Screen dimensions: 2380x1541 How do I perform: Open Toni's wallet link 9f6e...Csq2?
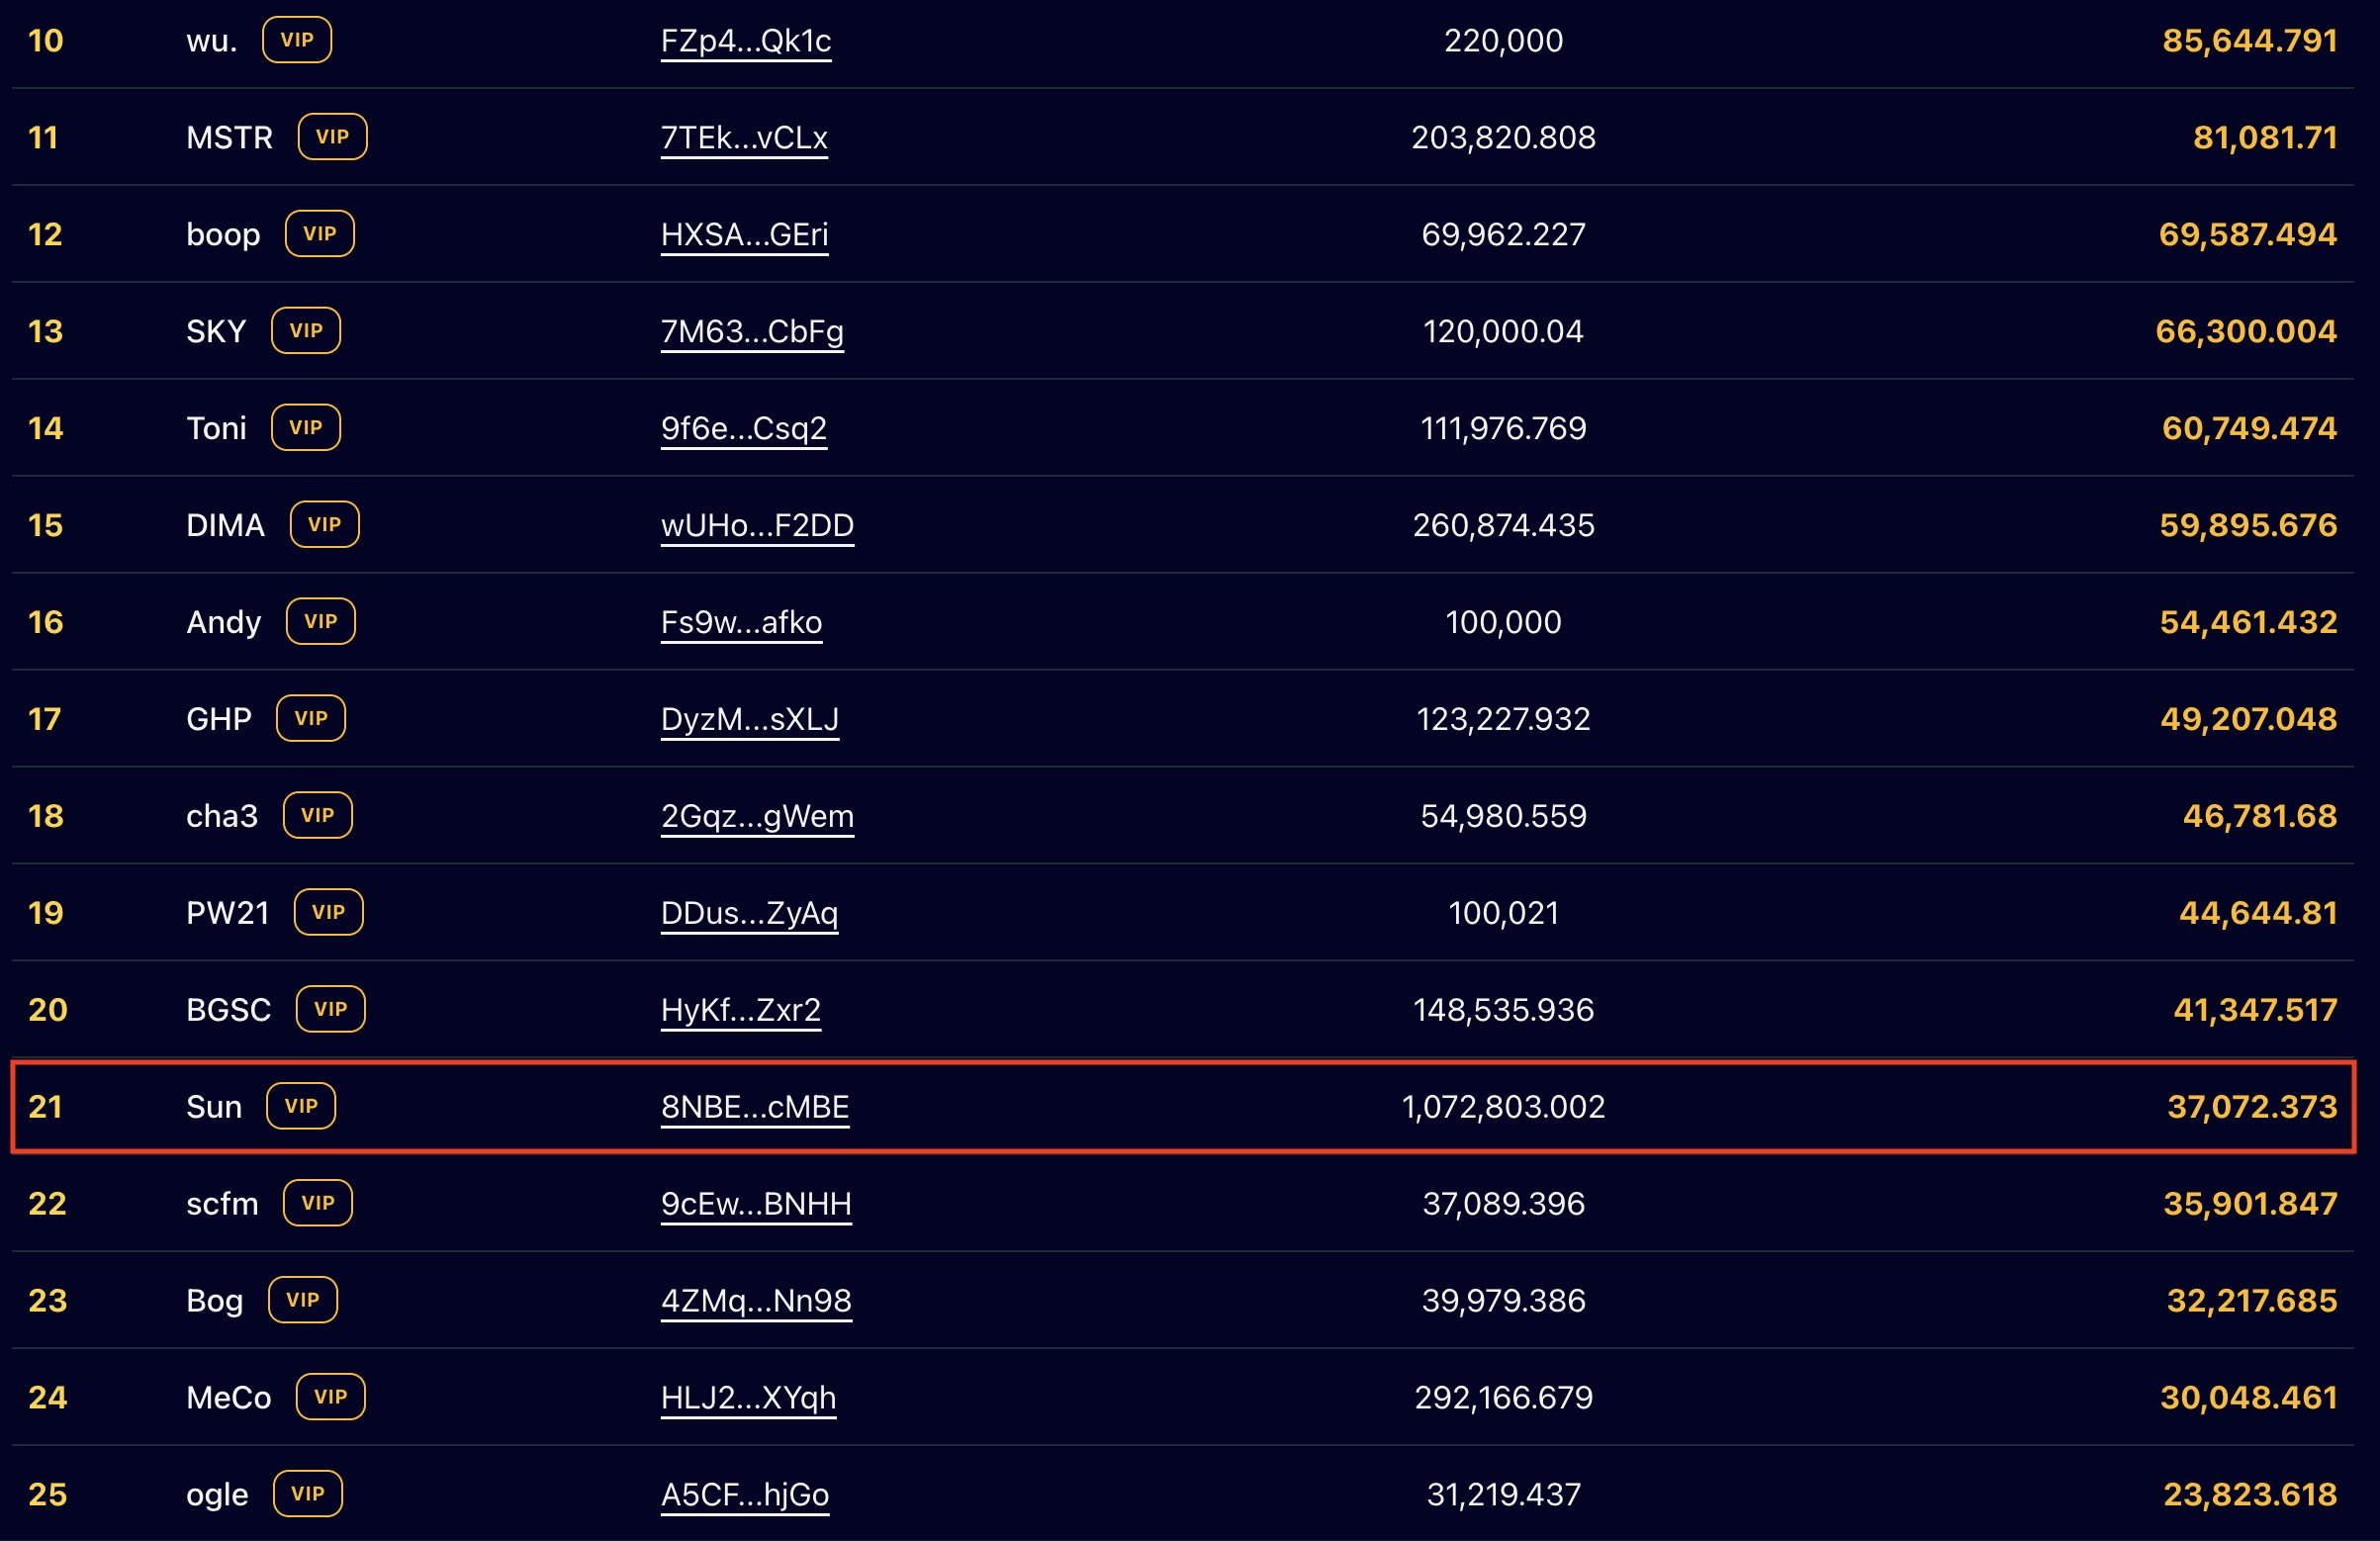pos(743,428)
